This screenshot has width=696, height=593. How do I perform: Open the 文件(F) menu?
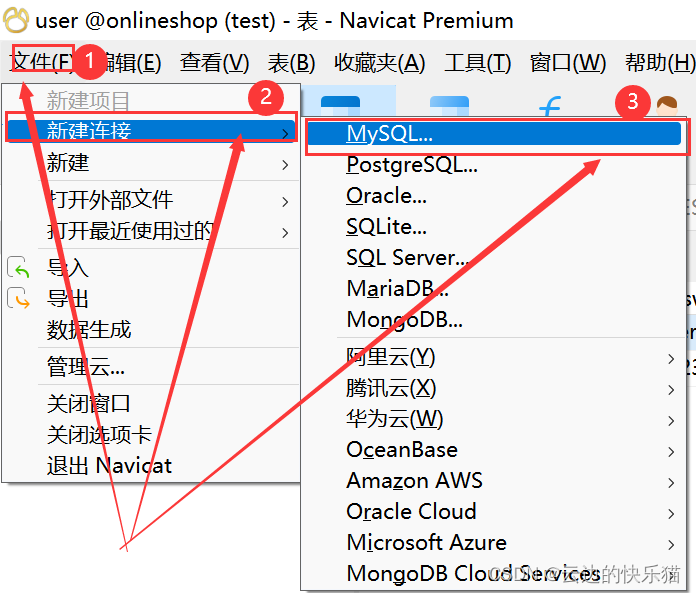pos(42,62)
